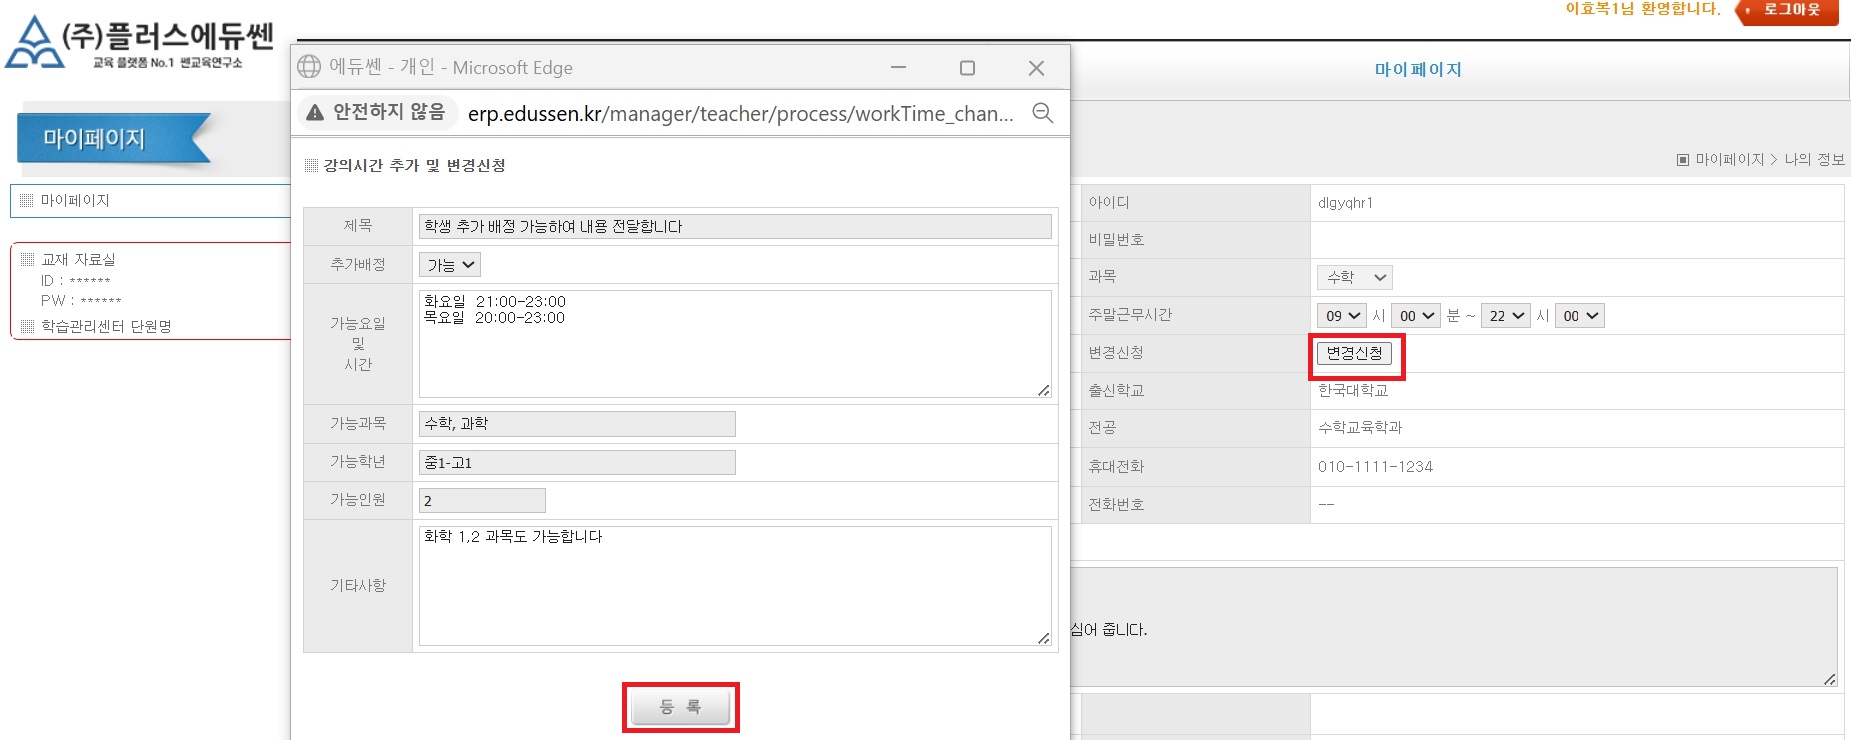1855x740 pixels.
Task: Minimize the Edussen popup window
Action: tap(898, 68)
